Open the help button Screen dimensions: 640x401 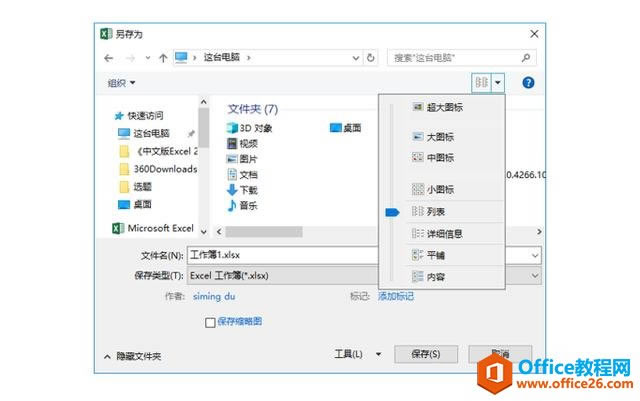(x=528, y=82)
